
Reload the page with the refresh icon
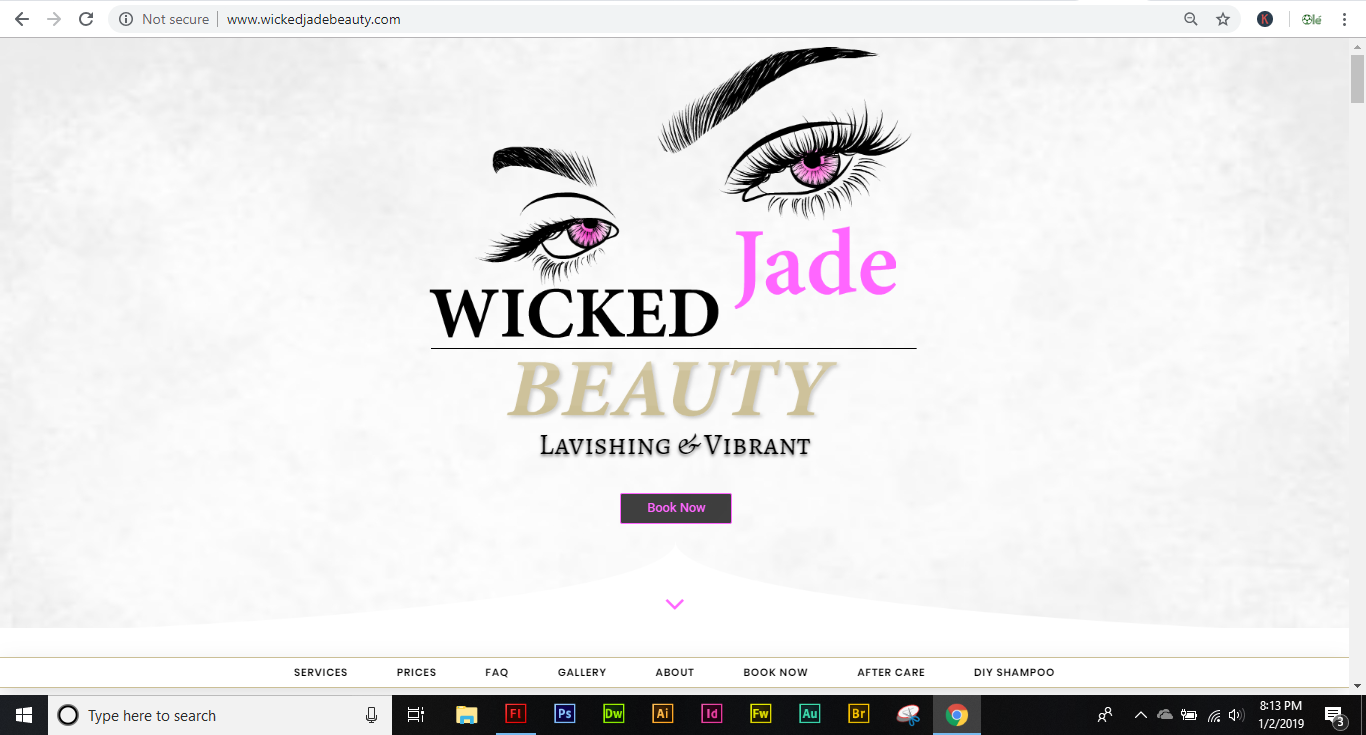(x=86, y=19)
